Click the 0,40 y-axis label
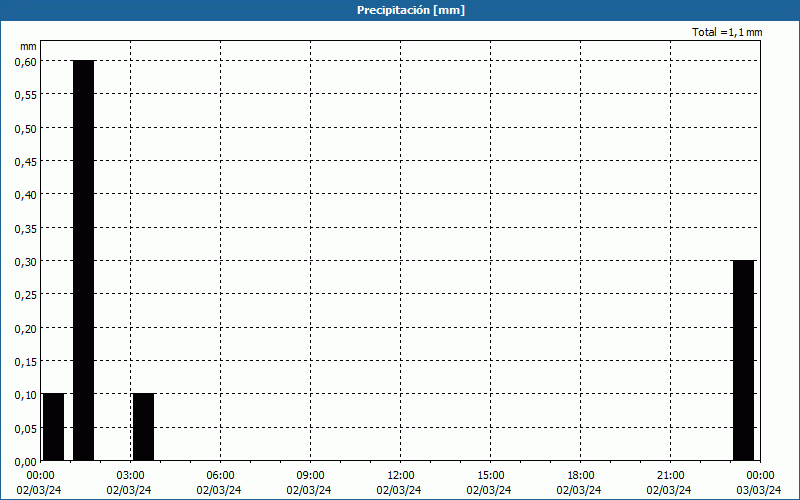The image size is (800, 500). pos(26,195)
